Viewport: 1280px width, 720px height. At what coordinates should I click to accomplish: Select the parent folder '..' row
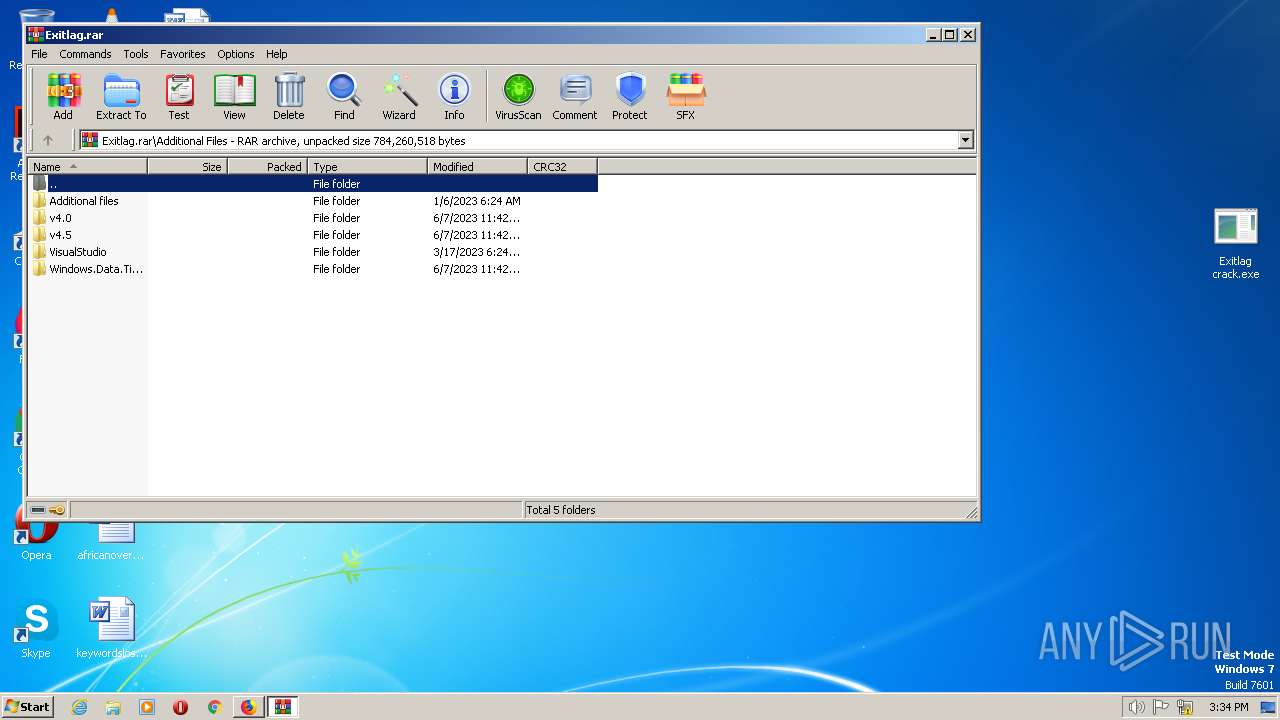coord(314,184)
